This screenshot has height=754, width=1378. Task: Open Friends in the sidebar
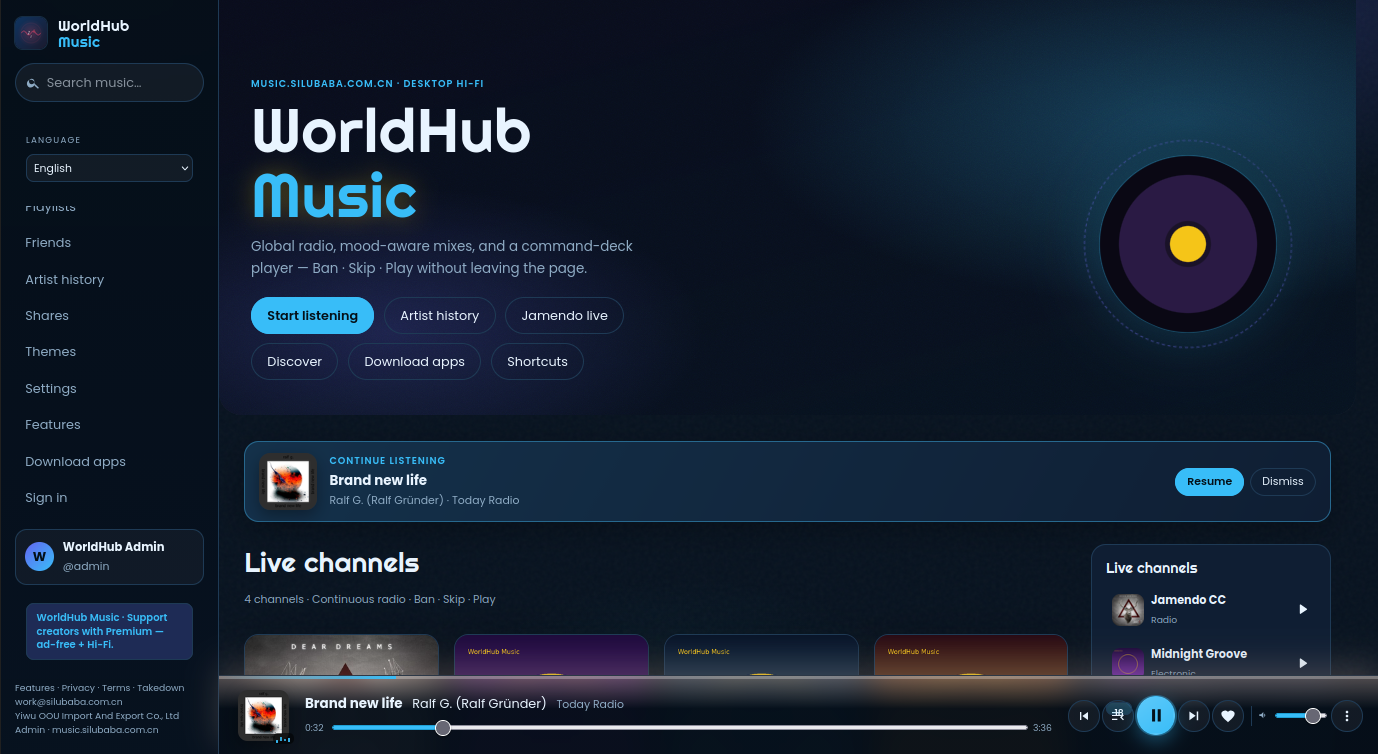tap(48, 242)
